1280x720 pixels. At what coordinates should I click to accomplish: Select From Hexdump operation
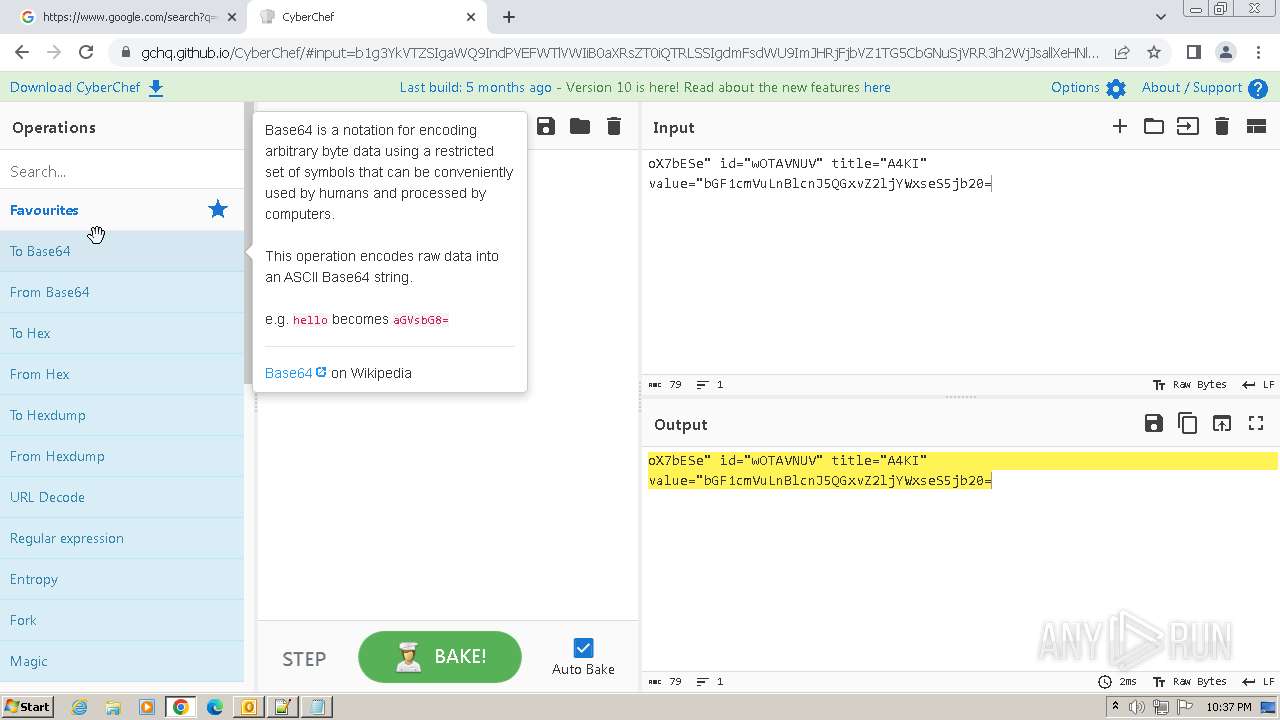tap(122, 456)
